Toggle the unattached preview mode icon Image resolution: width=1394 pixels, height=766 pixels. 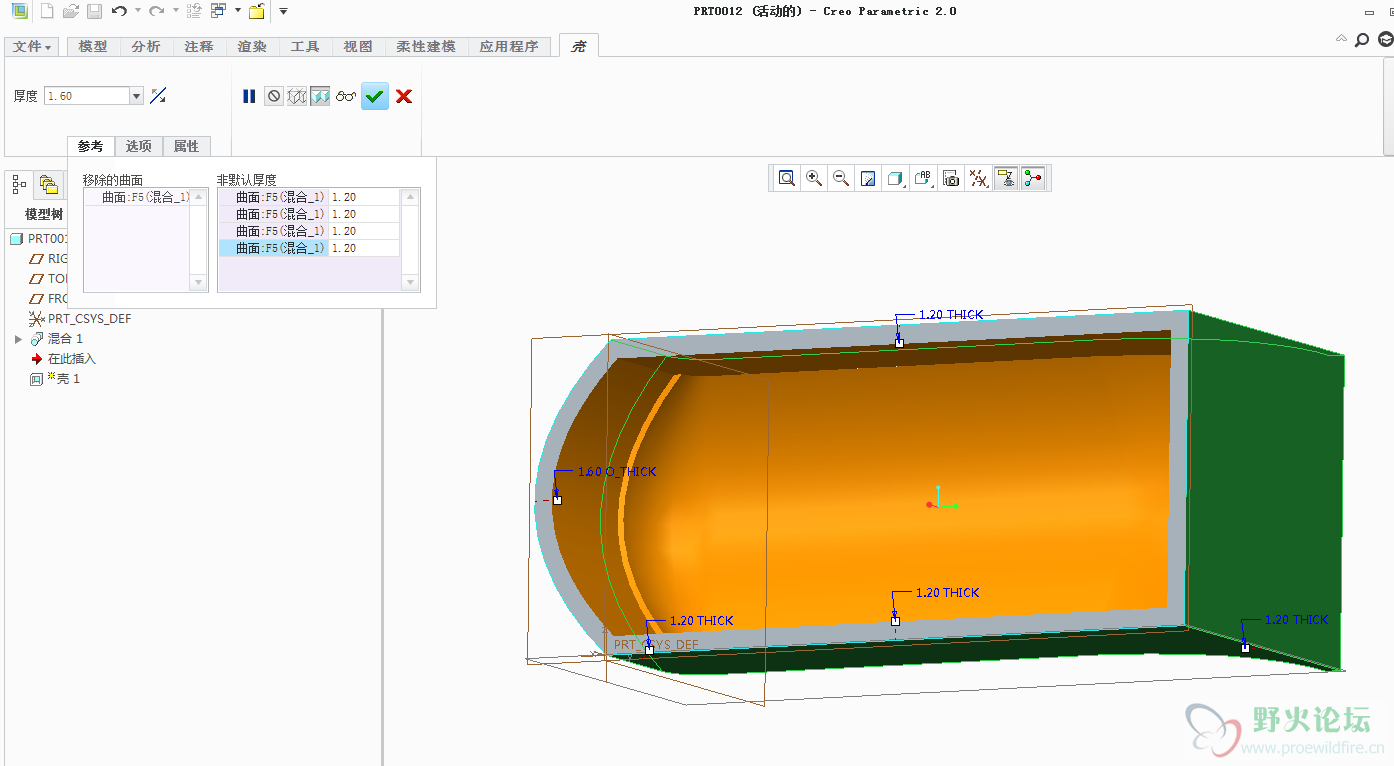(x=297, y=96)
